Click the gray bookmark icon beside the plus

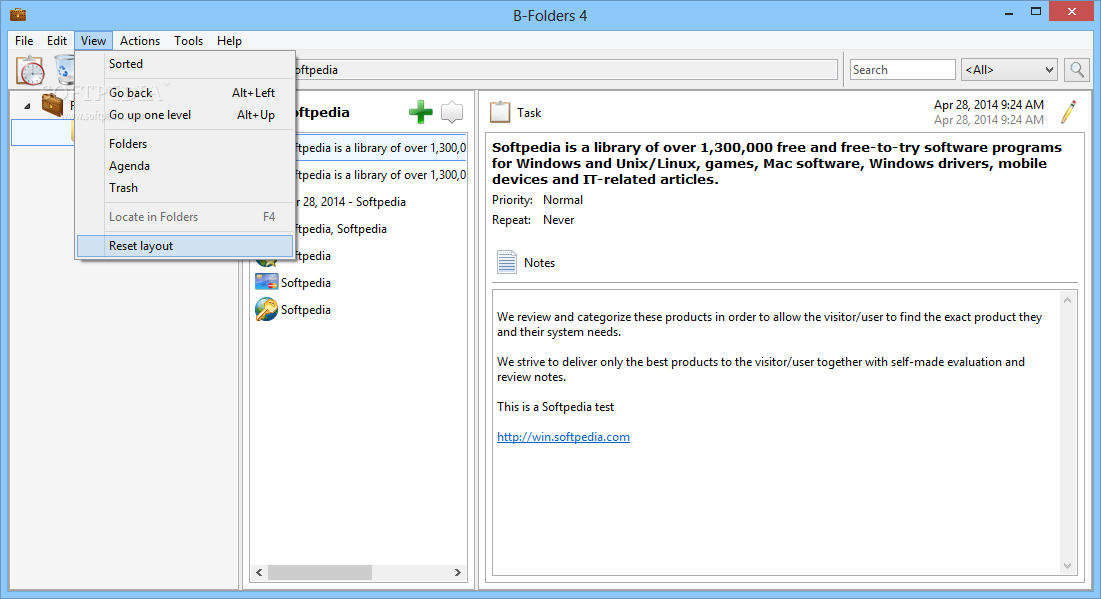coord(452,112)
